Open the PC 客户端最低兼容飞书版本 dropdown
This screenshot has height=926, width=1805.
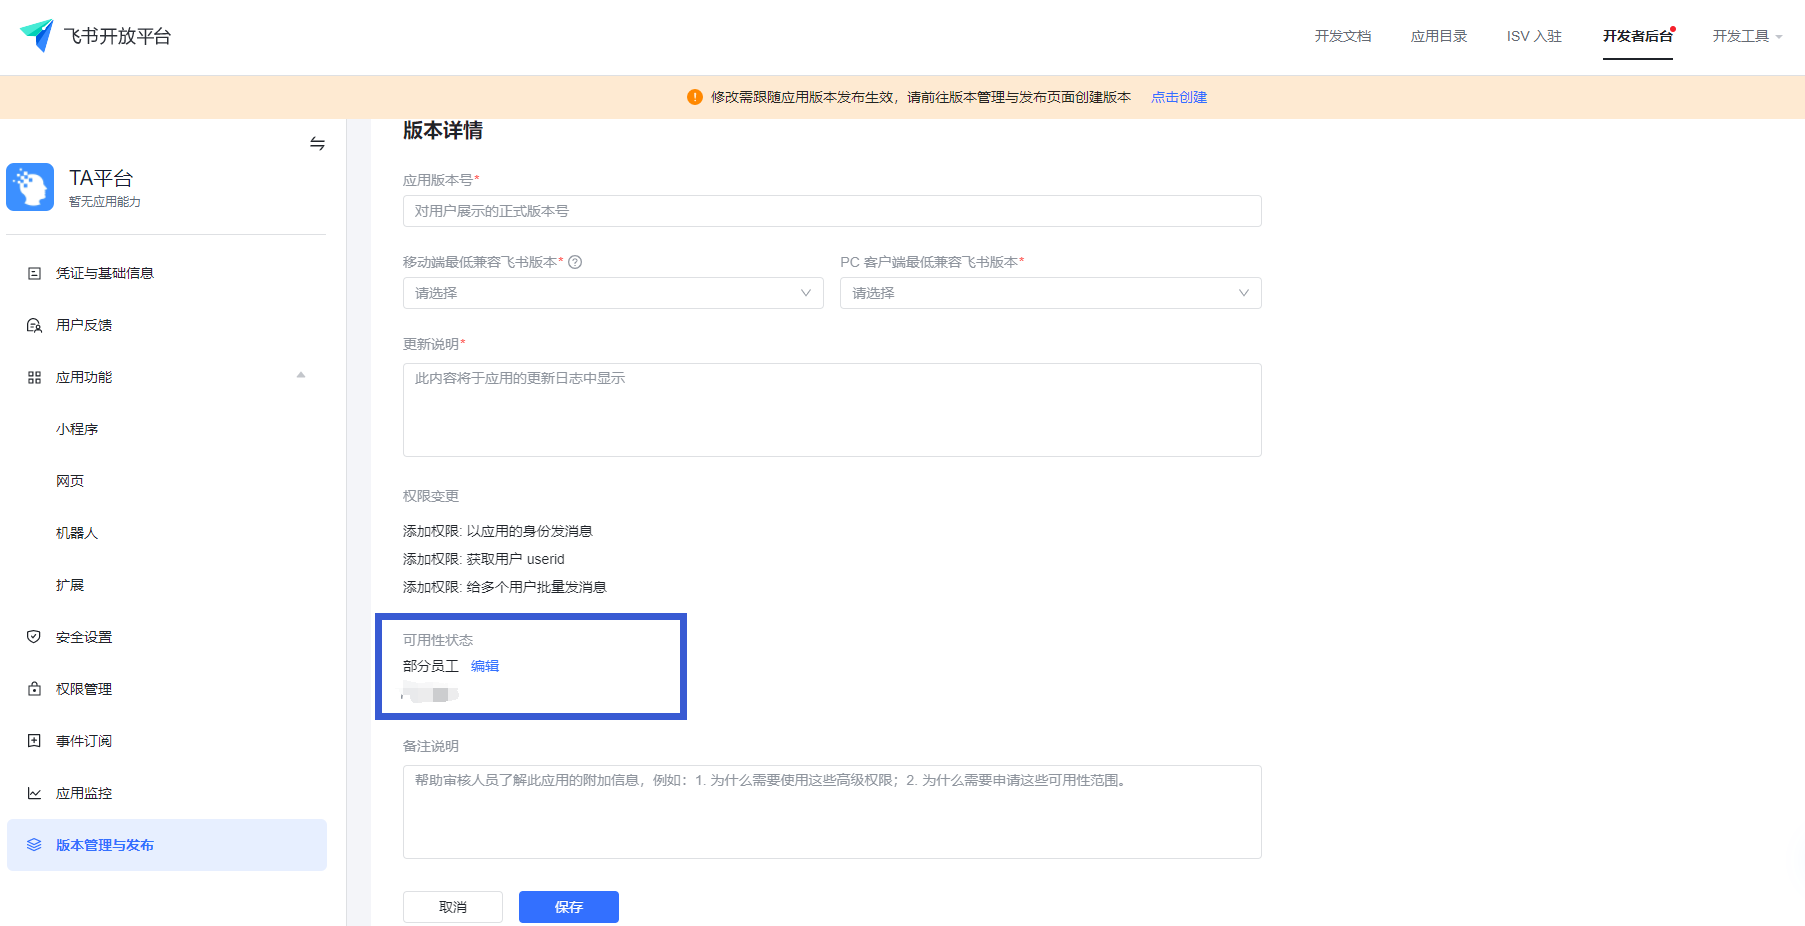(x=1050, y=293)
